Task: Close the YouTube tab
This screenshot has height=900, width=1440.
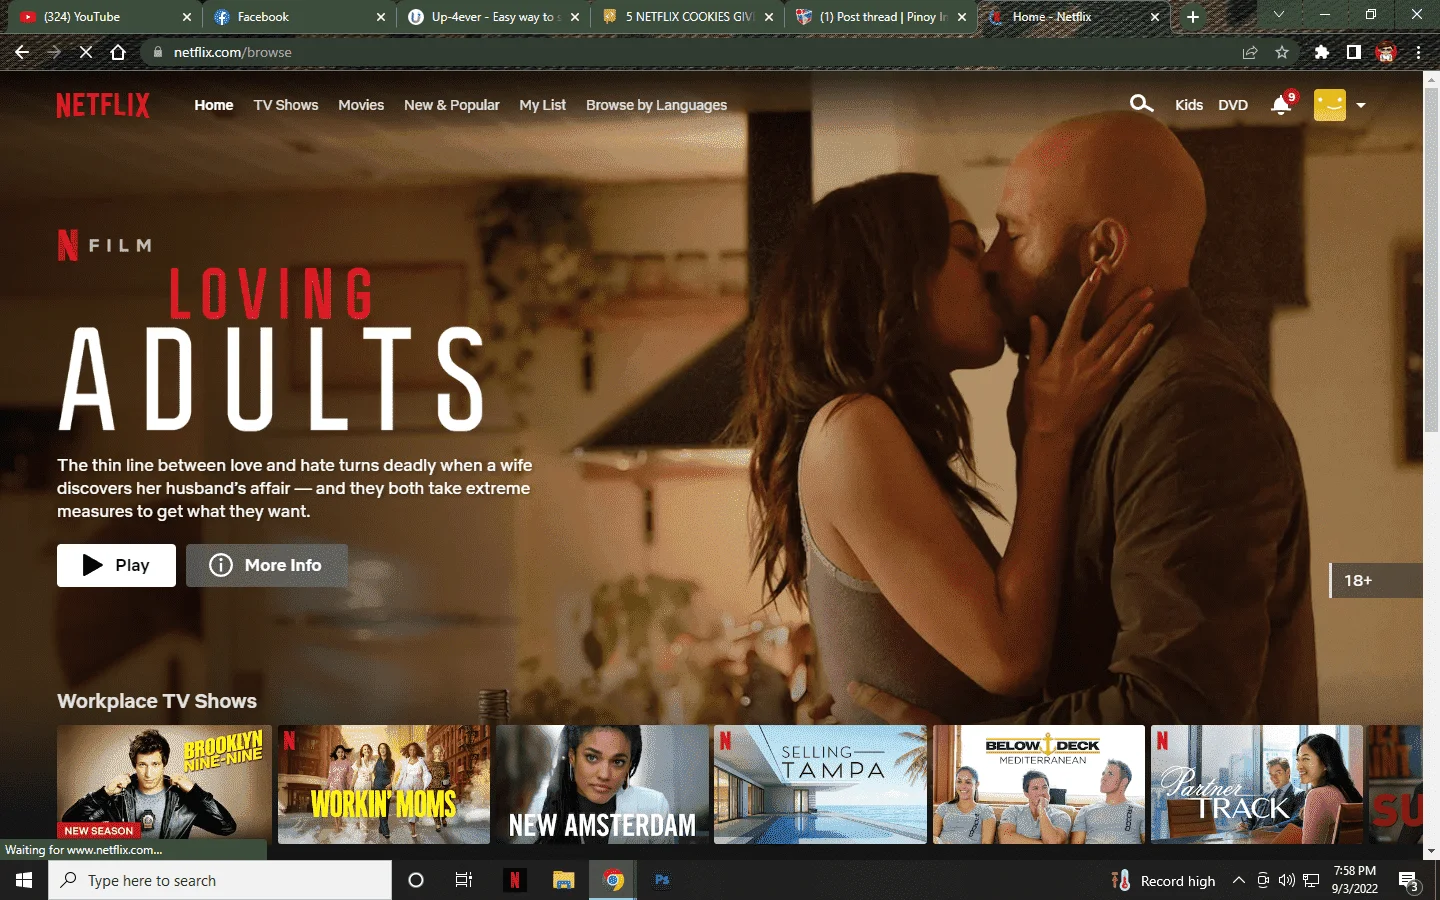Action: tap(186, 17)
